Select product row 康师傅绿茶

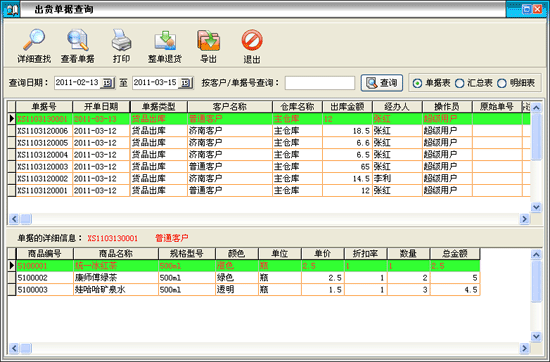(248, 278)
